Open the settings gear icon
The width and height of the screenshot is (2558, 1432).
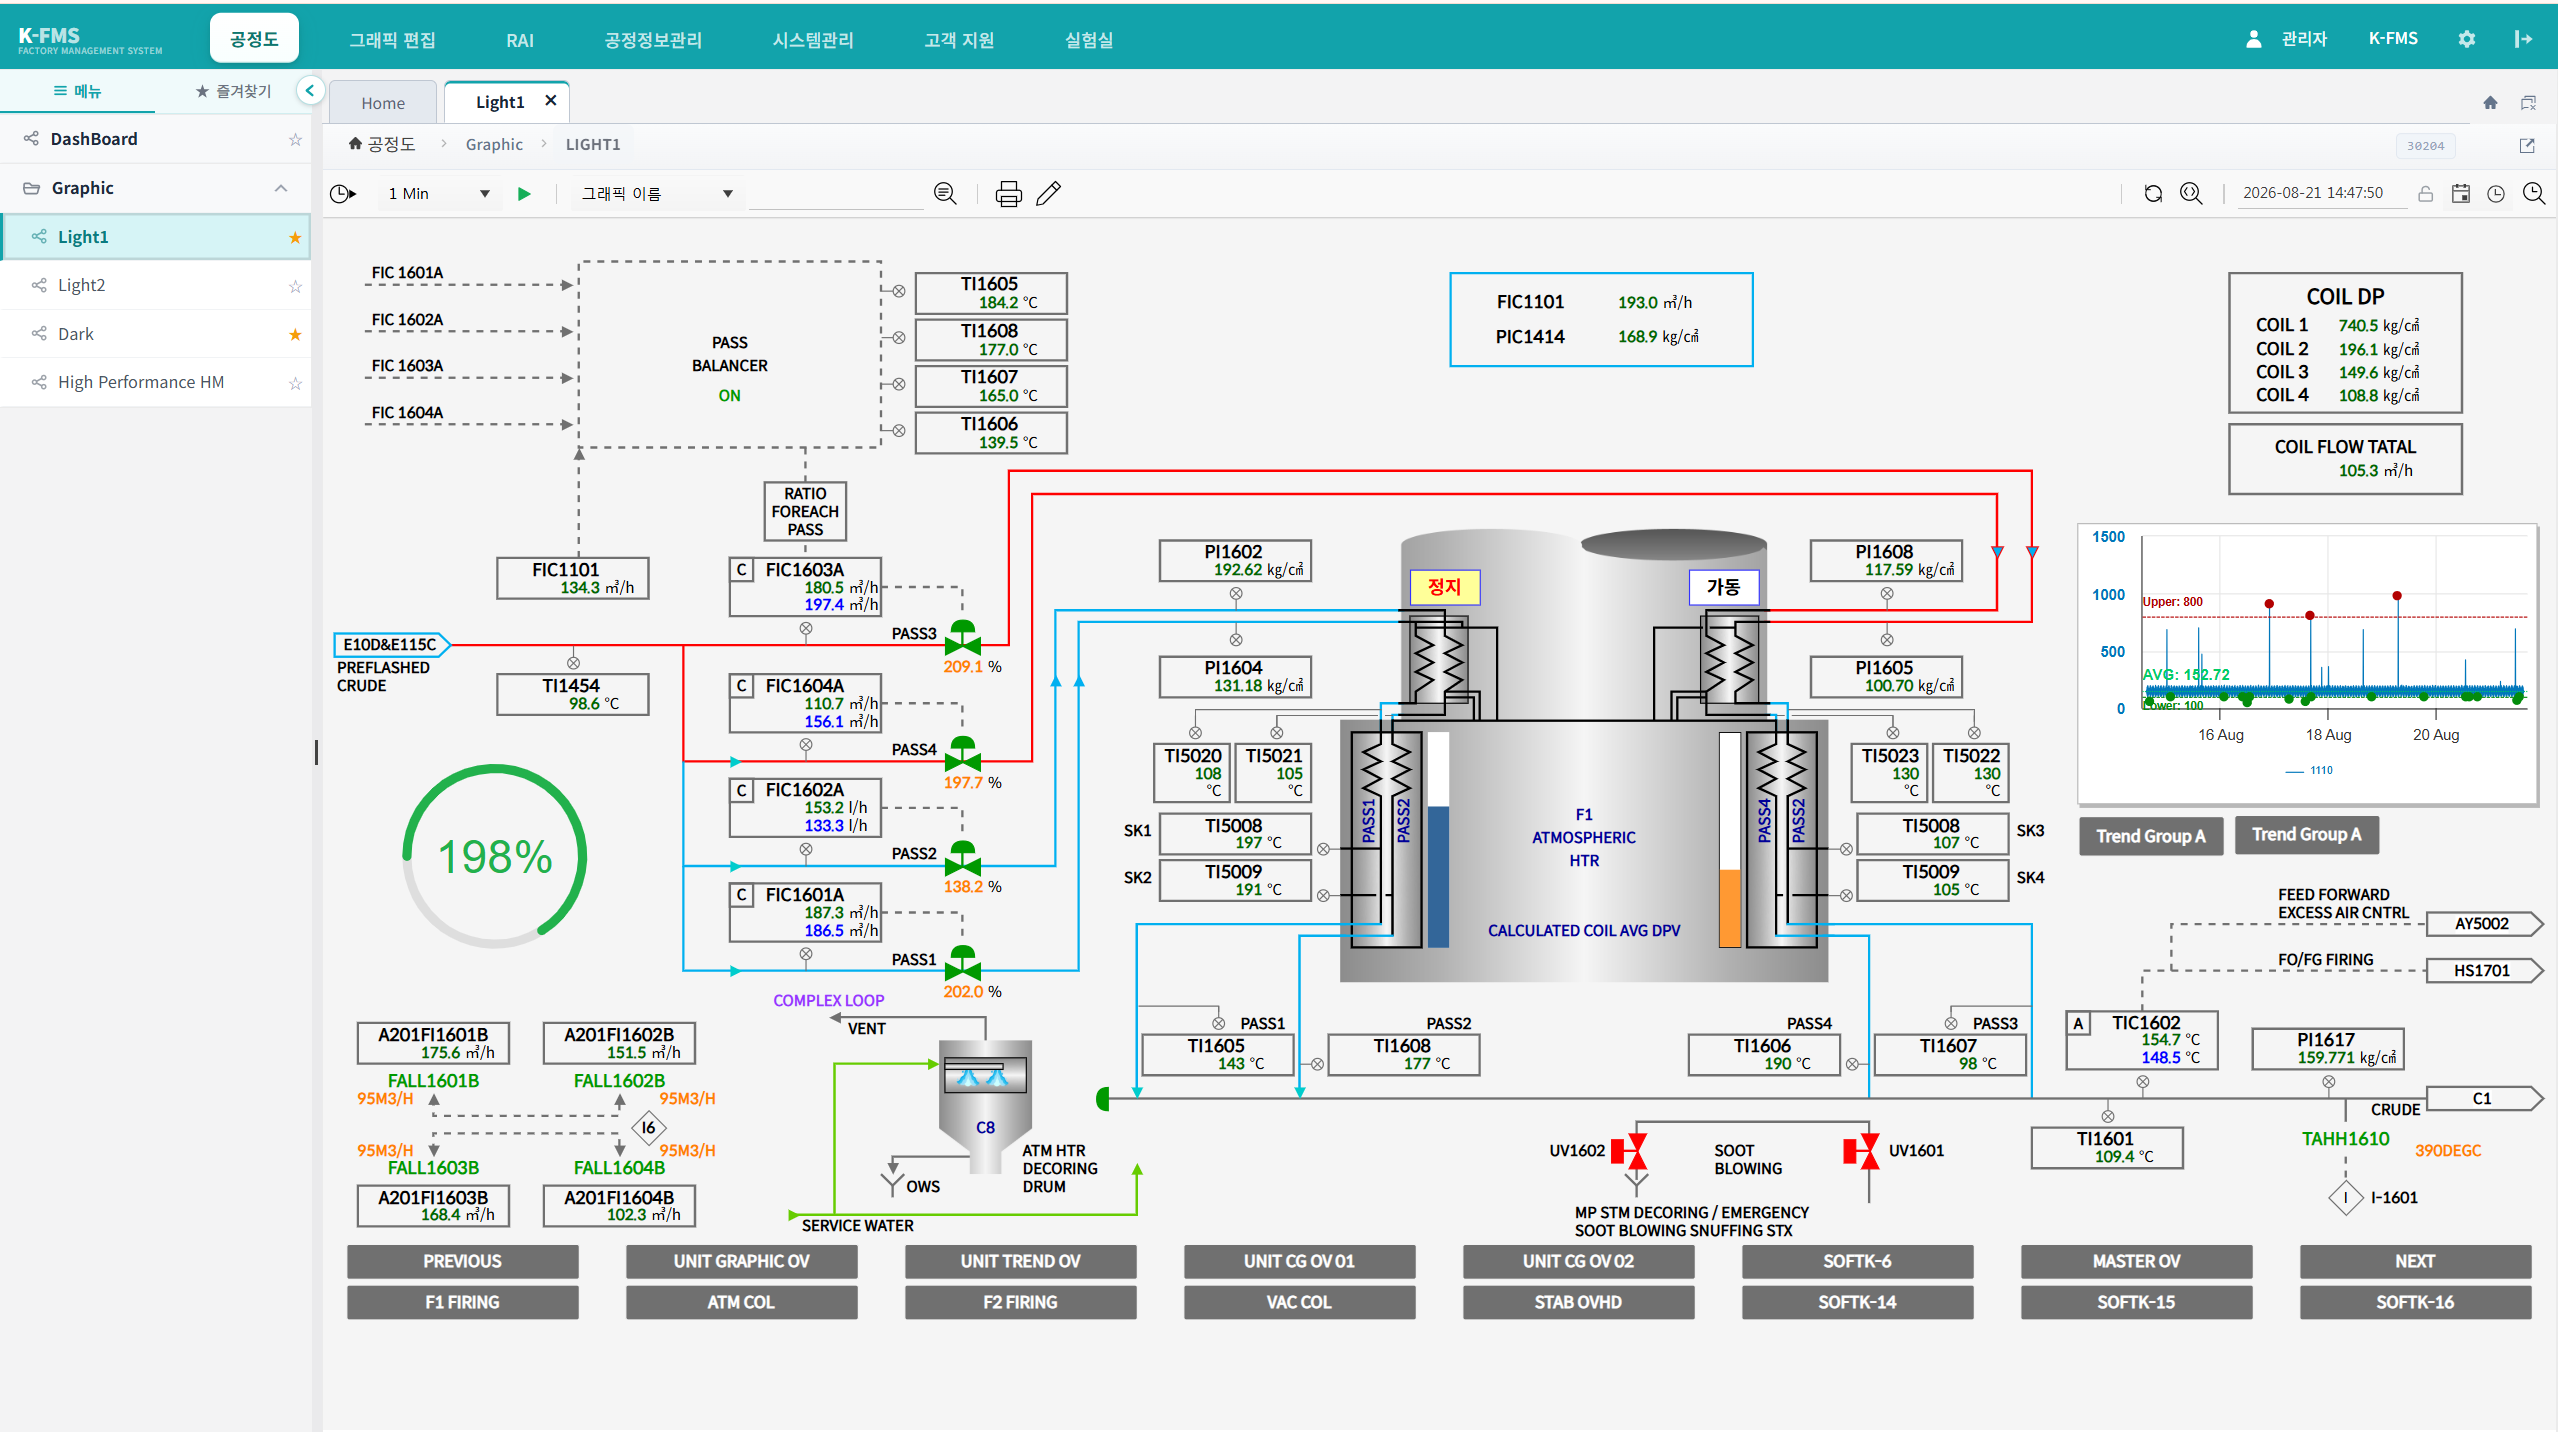coord(2466,39)
